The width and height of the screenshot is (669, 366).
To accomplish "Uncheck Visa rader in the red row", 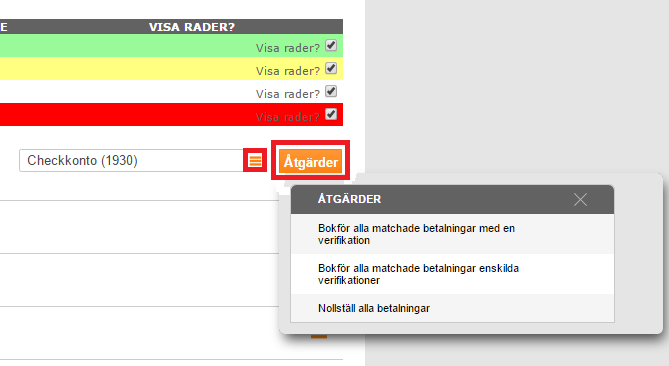I will pyautogui.click(x=331, y=114).
